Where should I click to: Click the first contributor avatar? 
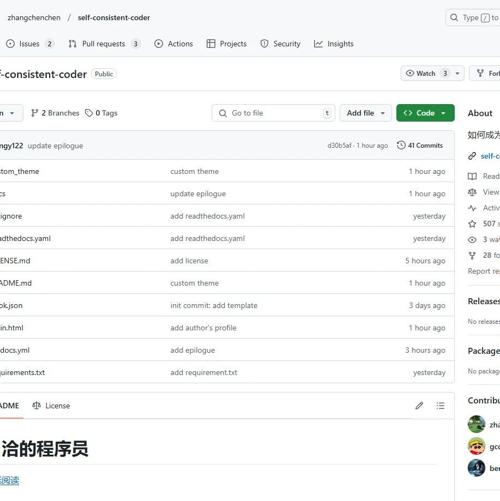(476, 424)
